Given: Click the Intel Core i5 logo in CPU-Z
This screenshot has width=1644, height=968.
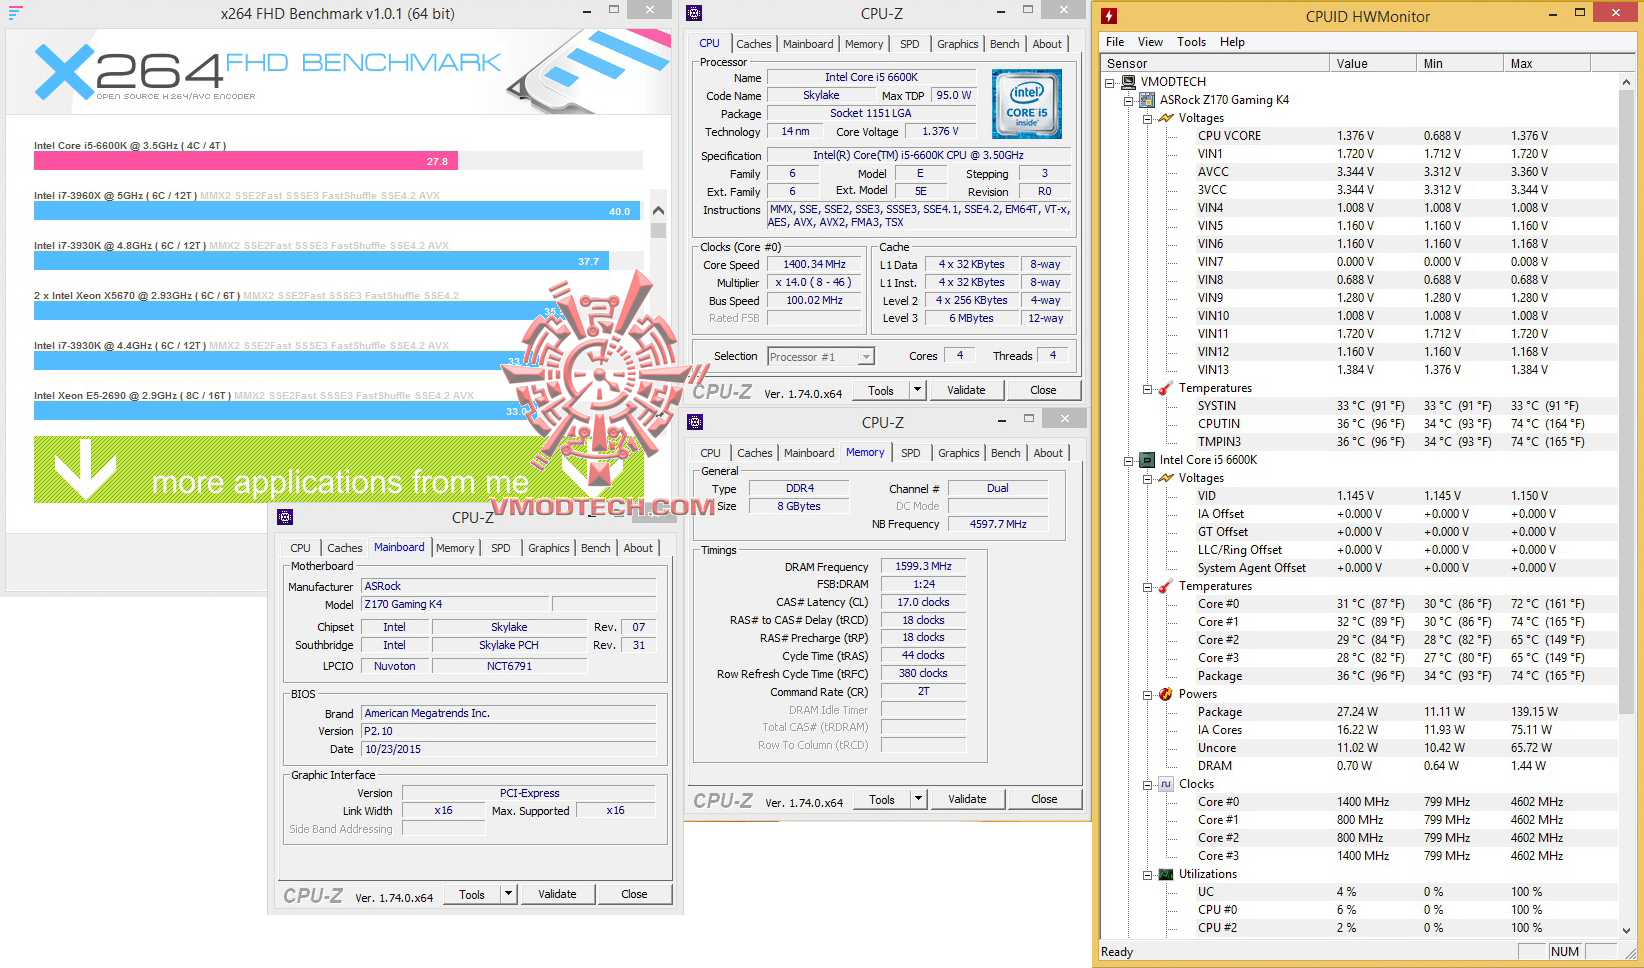Looking at the screenshot, I should tap(1026, 103).
